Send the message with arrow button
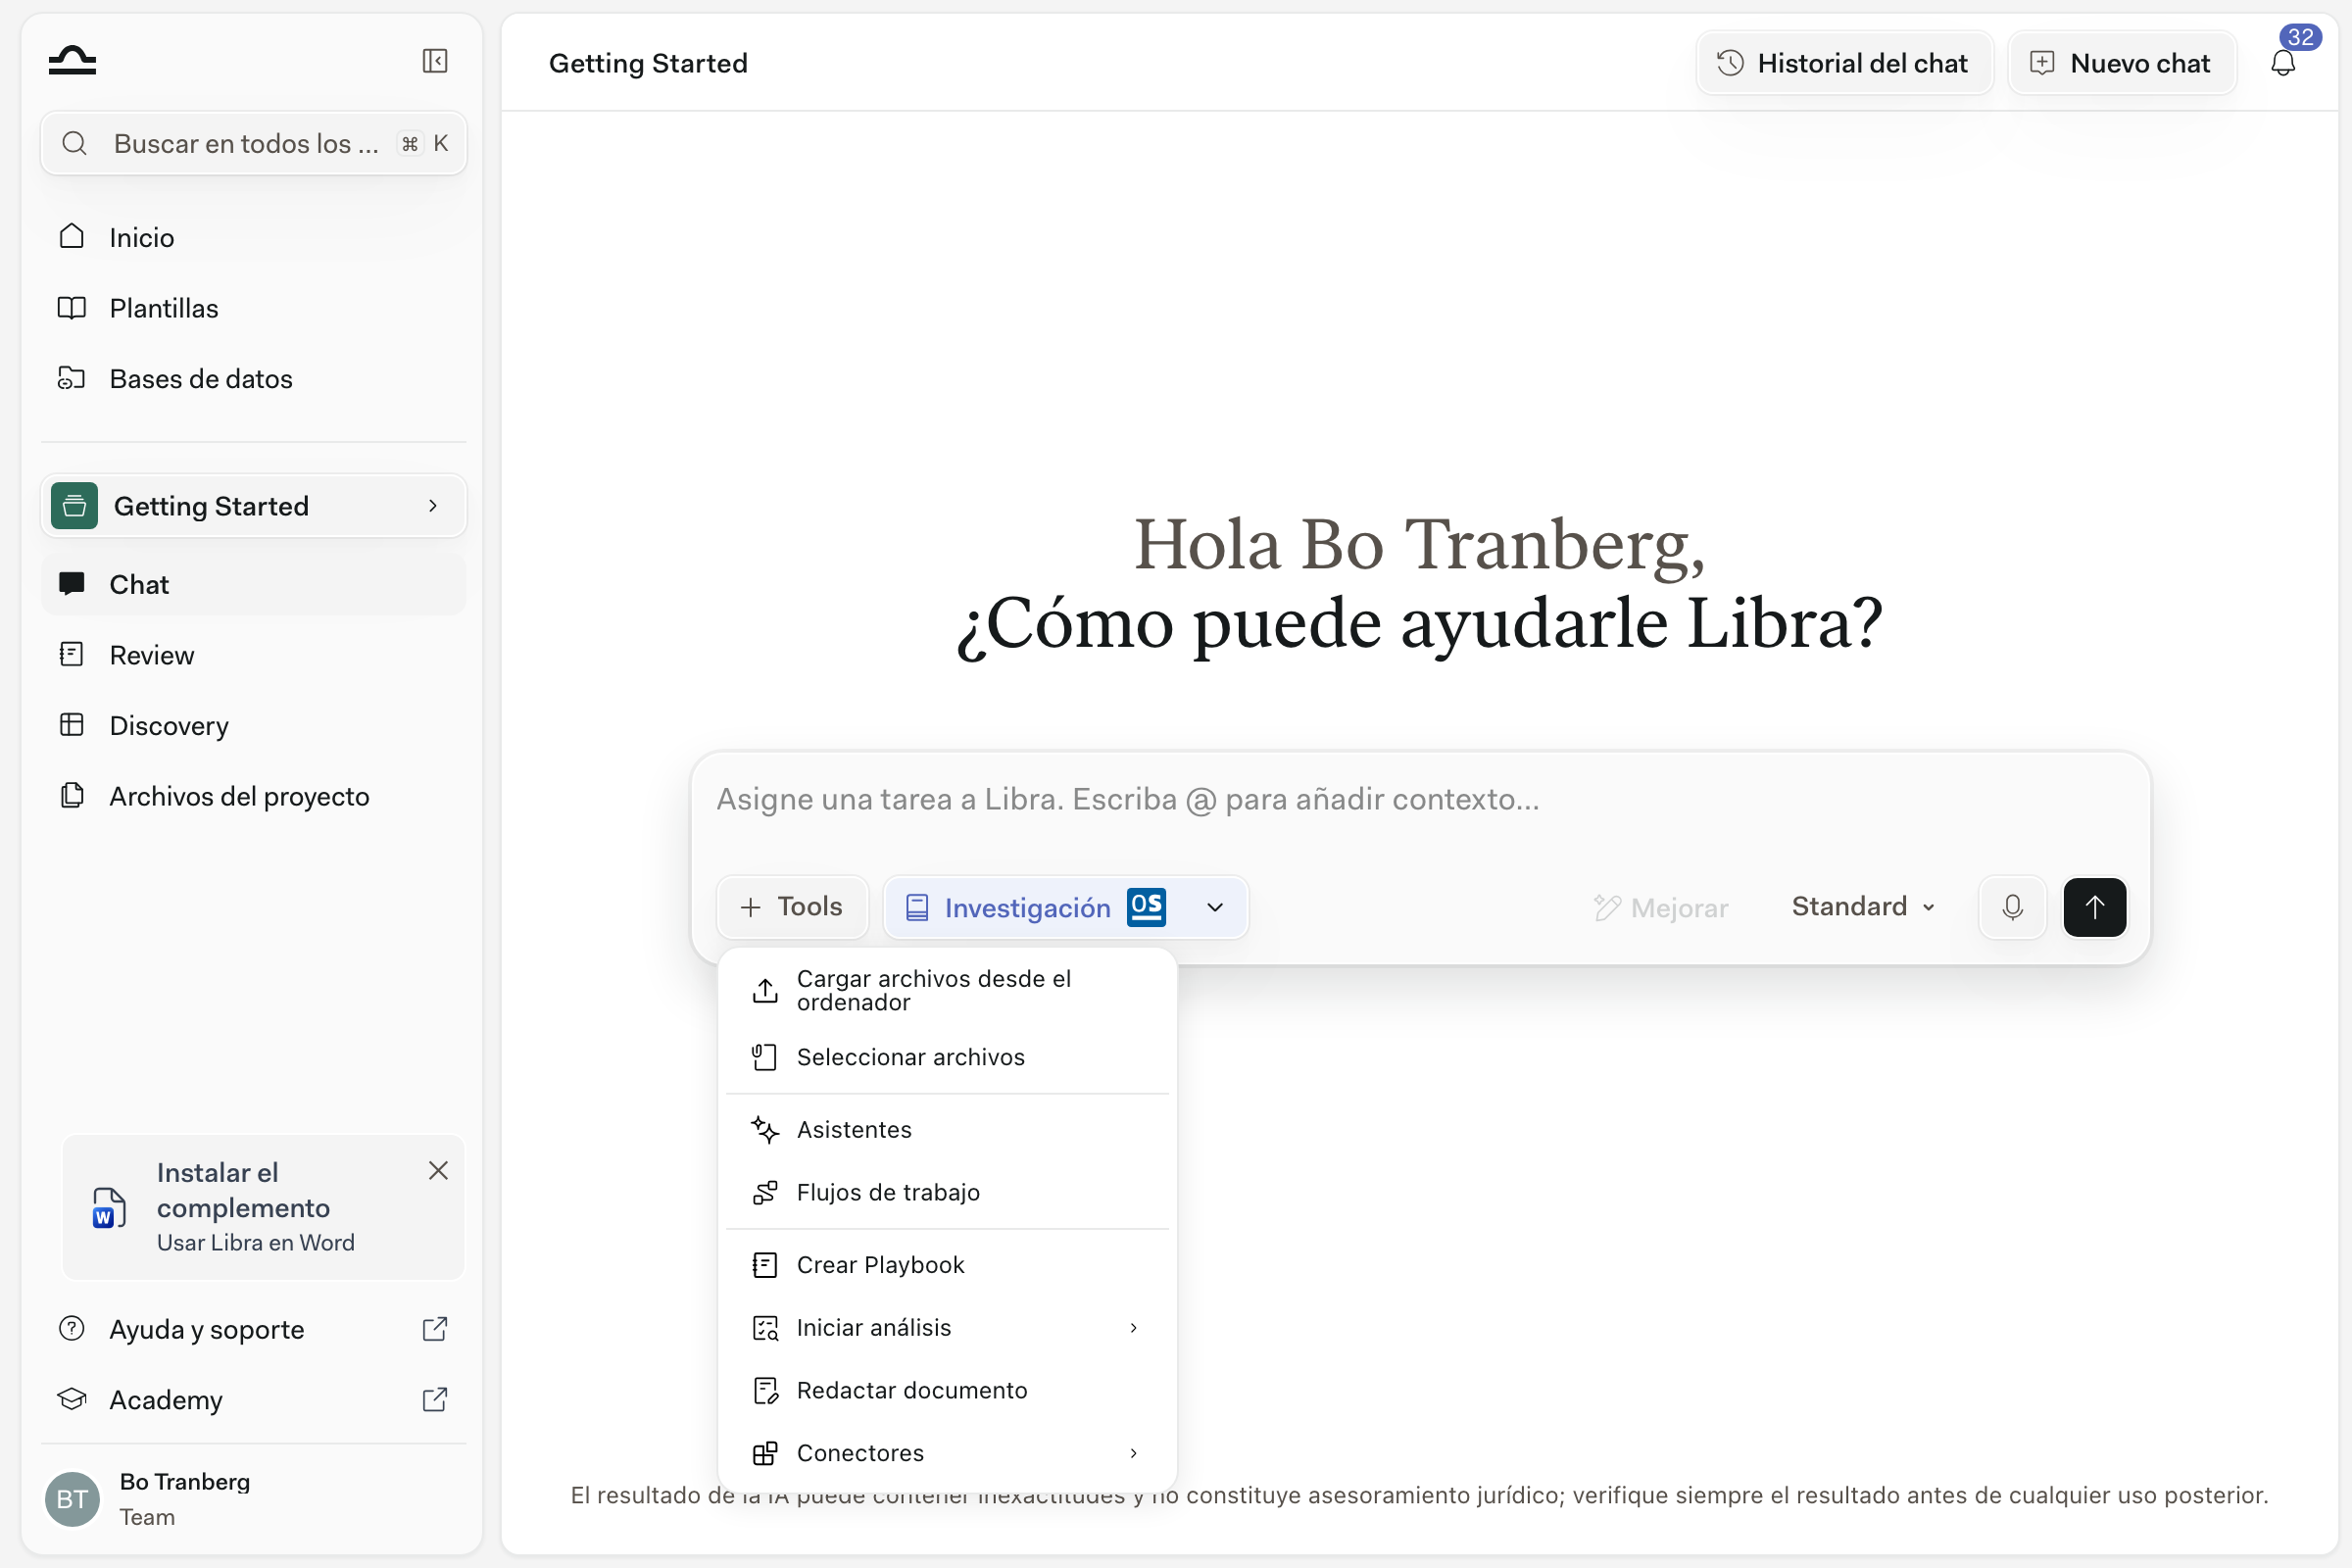The height and width of the screenshot is (1568, 2352). coord(2094,907)
